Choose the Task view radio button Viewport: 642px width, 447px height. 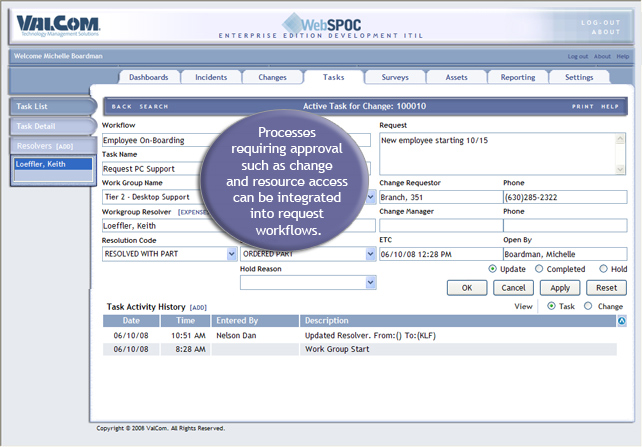pyautogui.click(x=551, y=306)
